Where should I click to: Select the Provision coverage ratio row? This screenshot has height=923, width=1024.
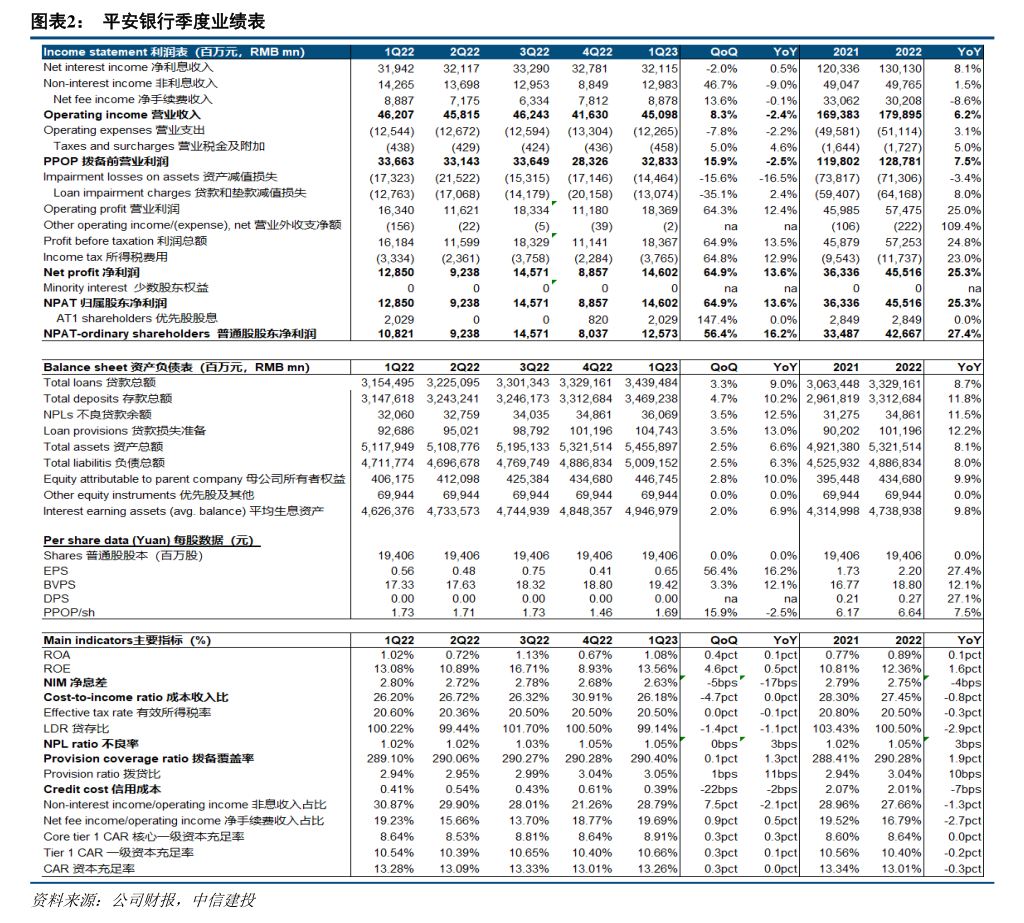pyautogui.click(x=150, y=758)
